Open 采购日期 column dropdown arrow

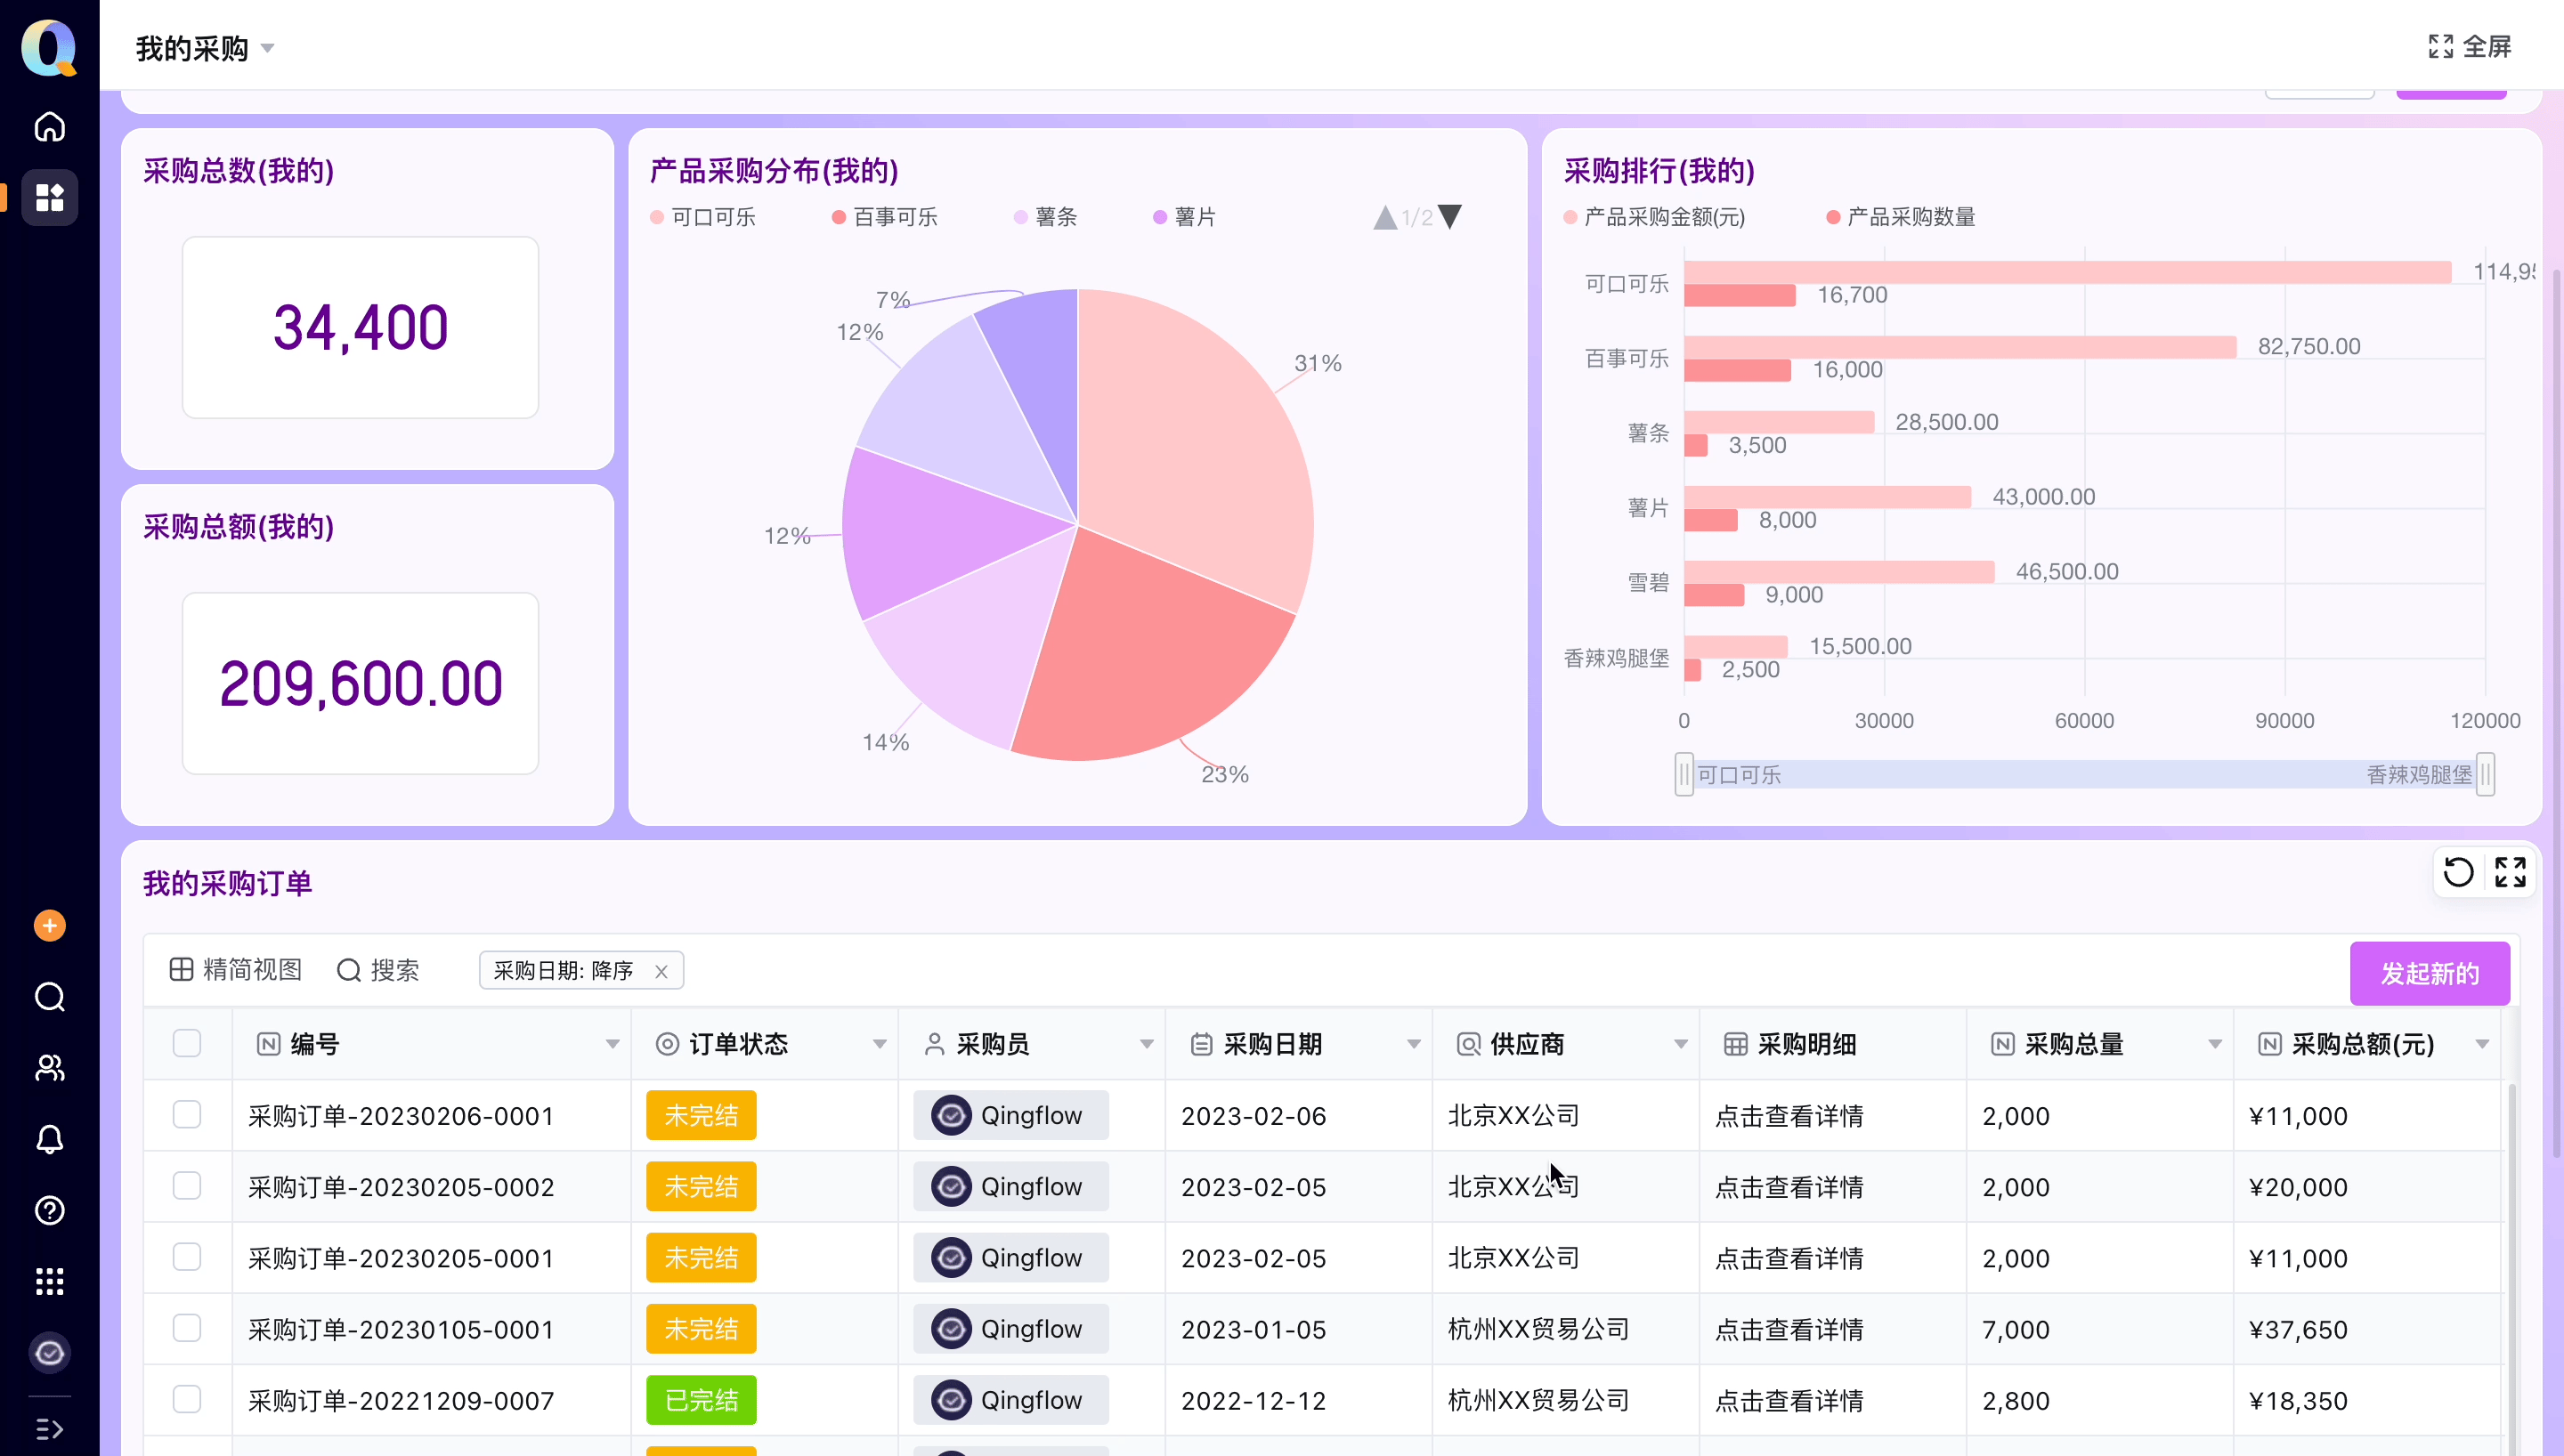point(1413,1044)
